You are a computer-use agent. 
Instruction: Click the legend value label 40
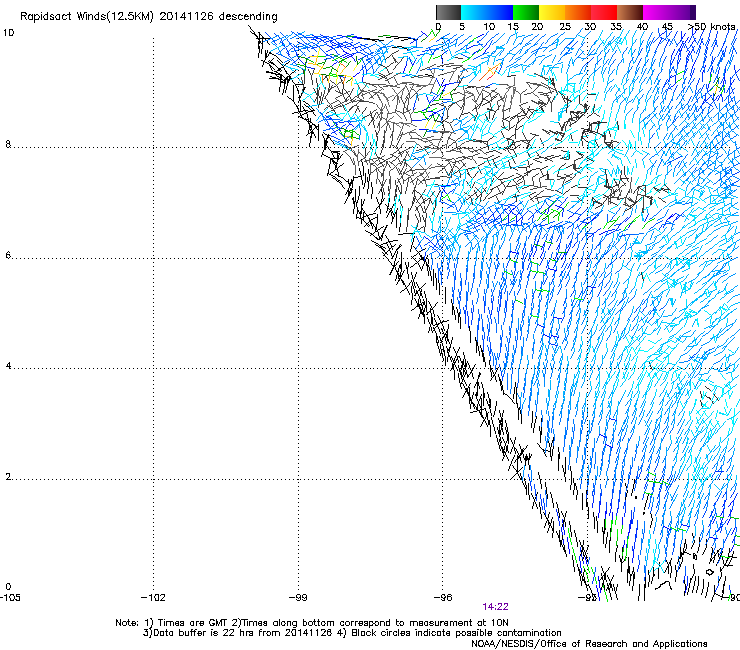click(642, 26)
